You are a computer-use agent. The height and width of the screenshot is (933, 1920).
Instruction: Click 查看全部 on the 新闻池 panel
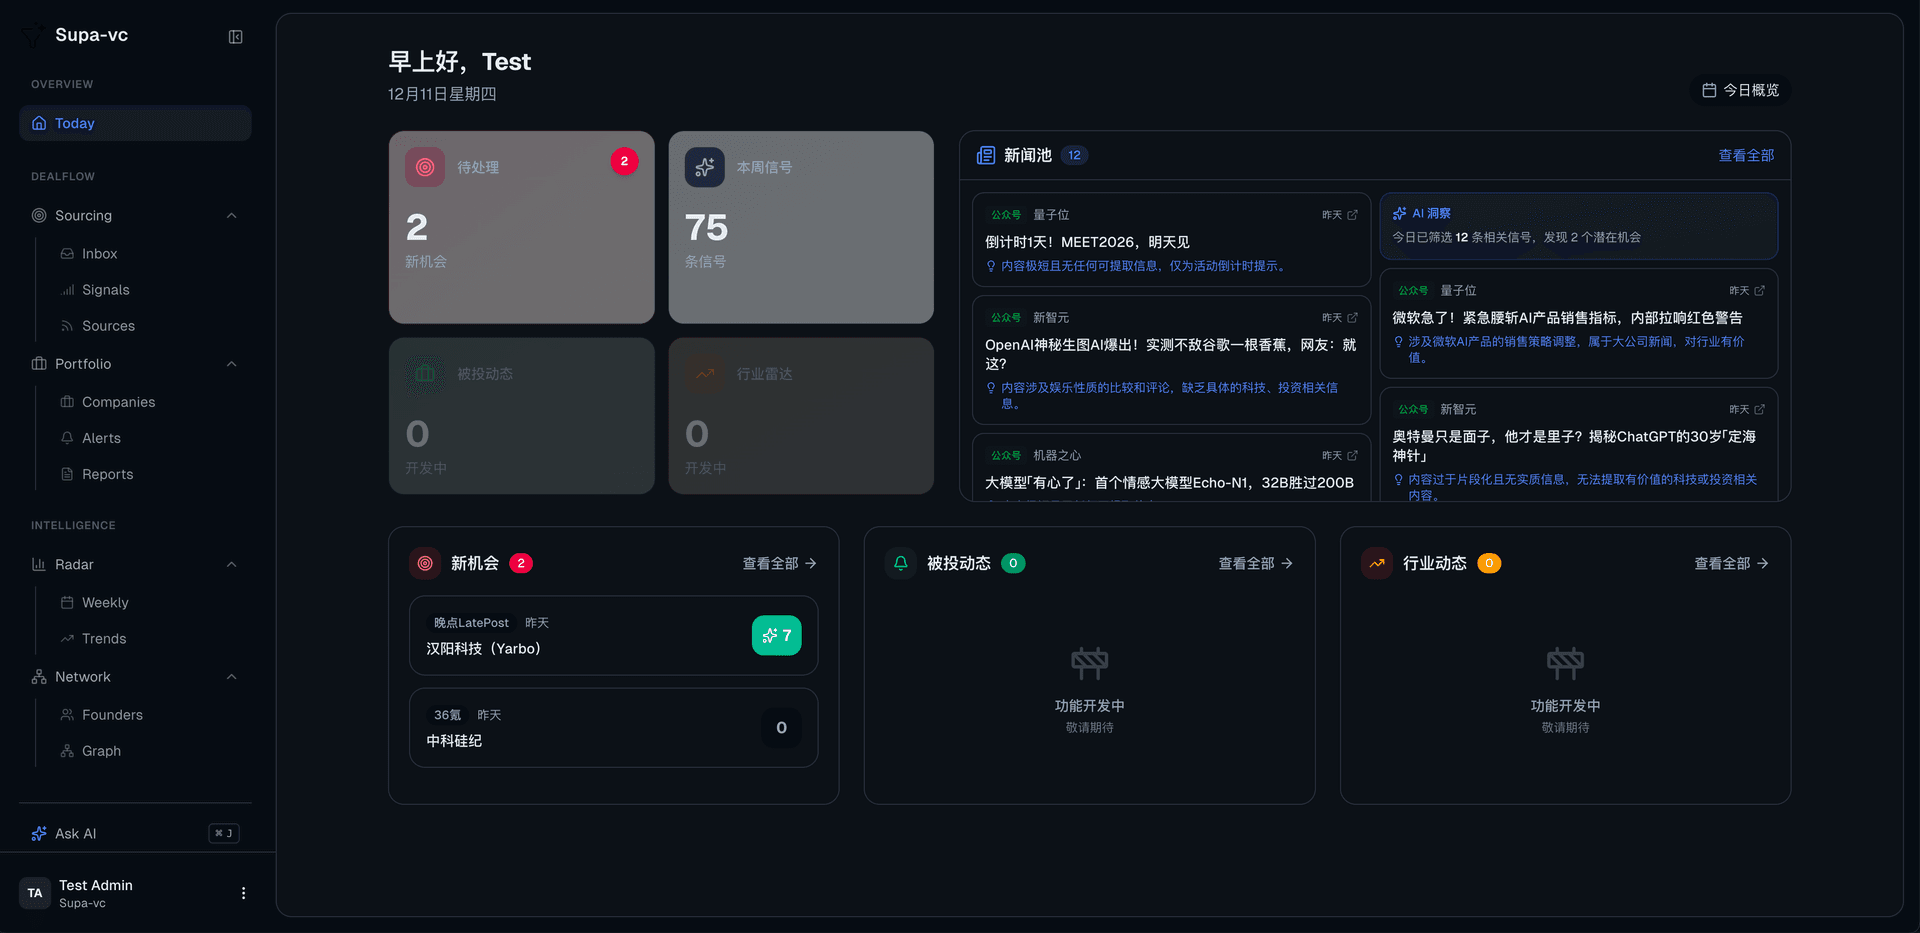[x=1746, y=155]
